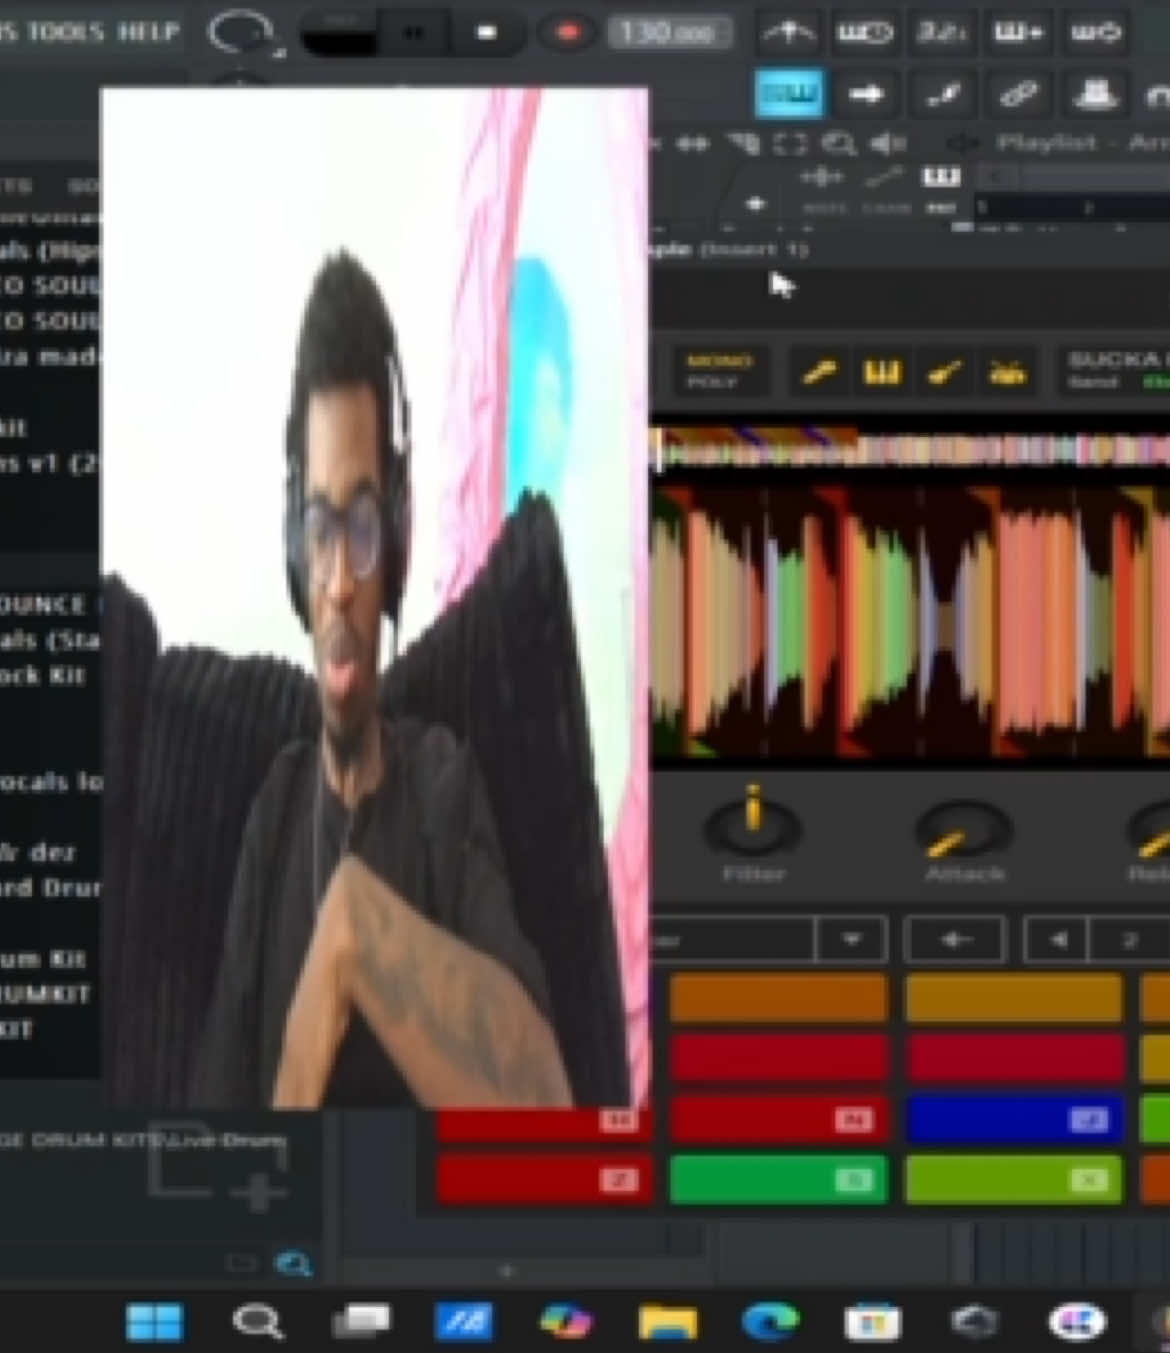Open File Explorer from the Windows taskbar
The height and width of the screenshot is (1353, 1170).
point(667,1322)
